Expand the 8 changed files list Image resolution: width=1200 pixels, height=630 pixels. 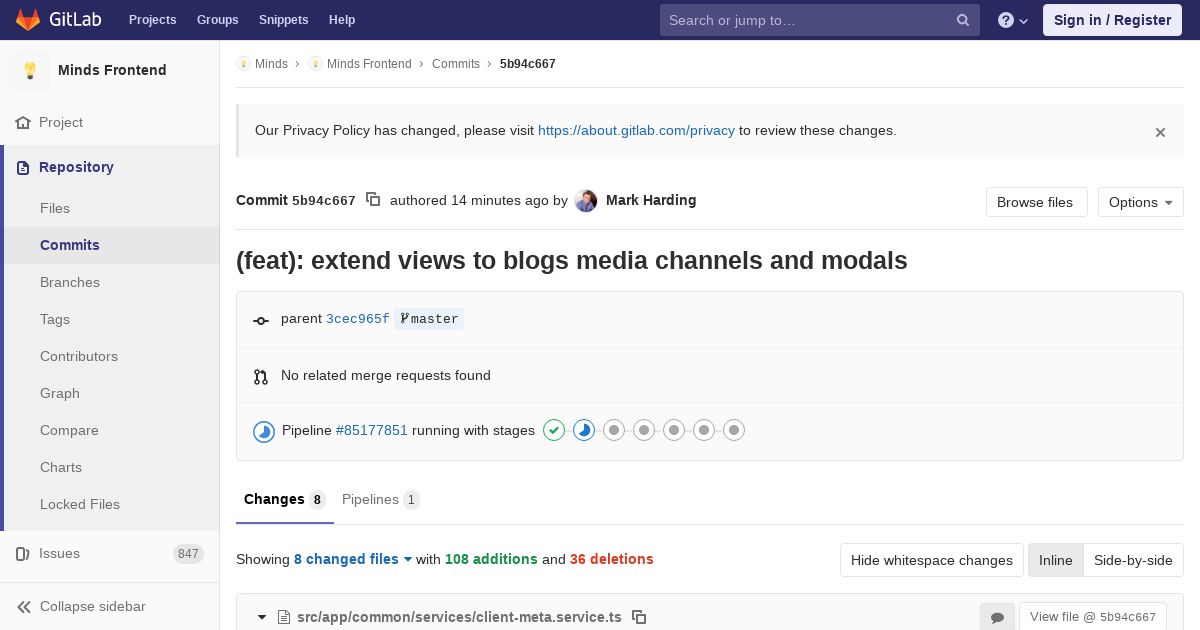click(x=353, y=559)
